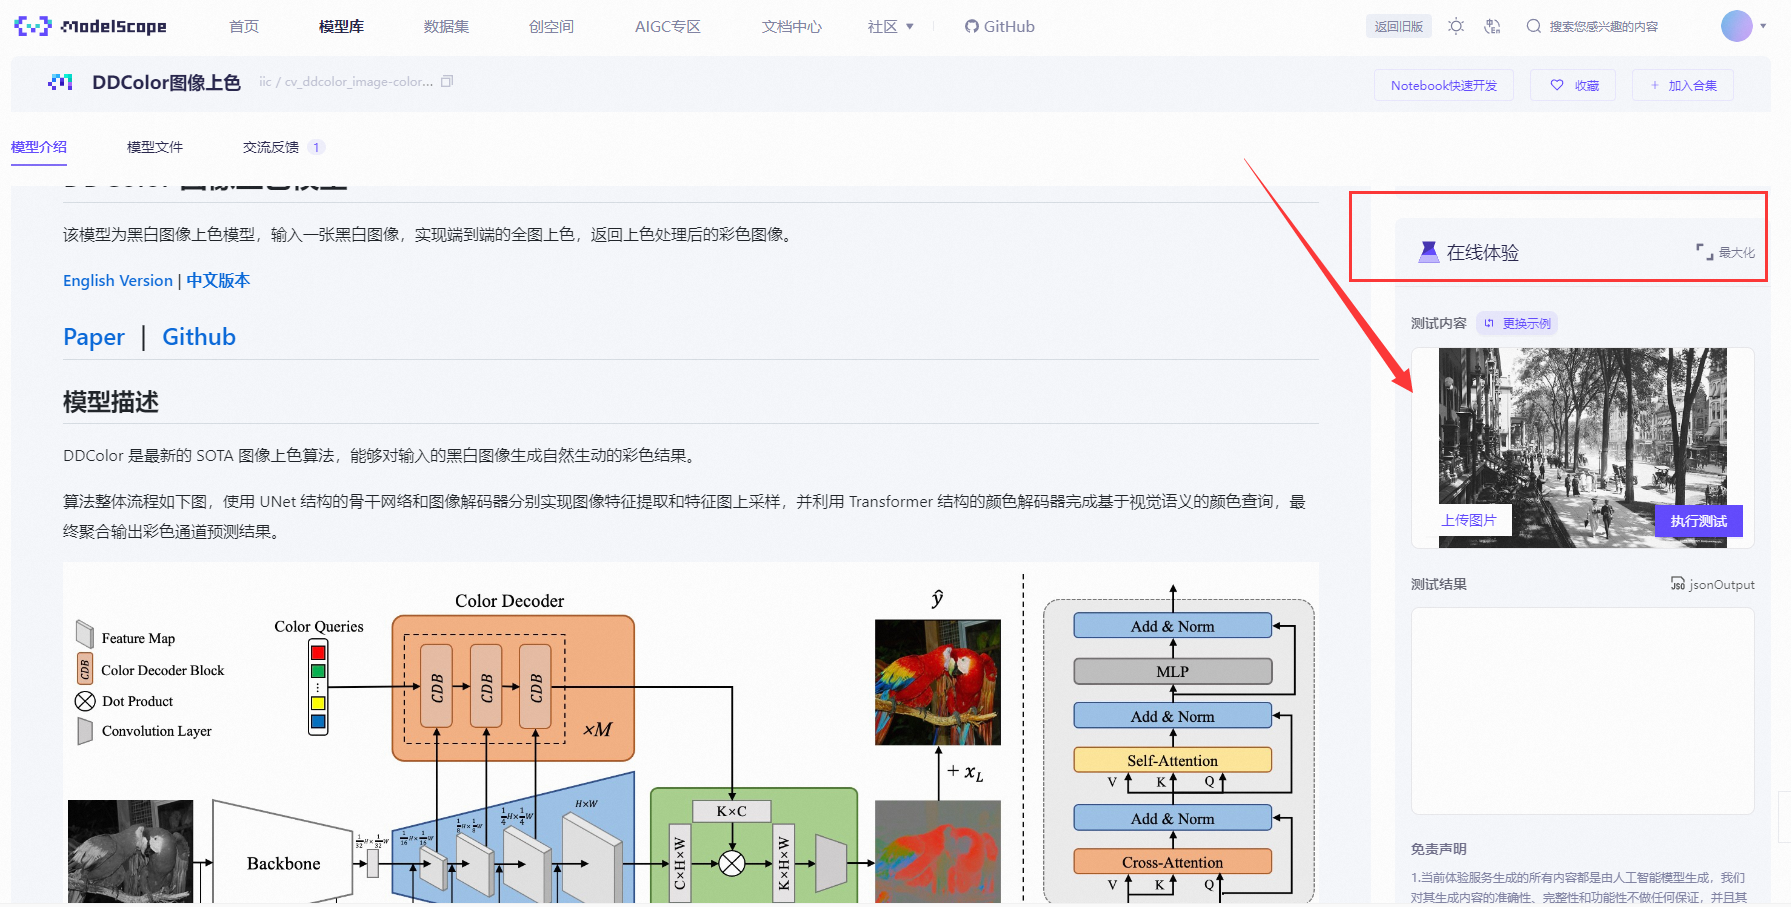Click the DDColor model icon

pyautogui.click(x=60, y=82)
